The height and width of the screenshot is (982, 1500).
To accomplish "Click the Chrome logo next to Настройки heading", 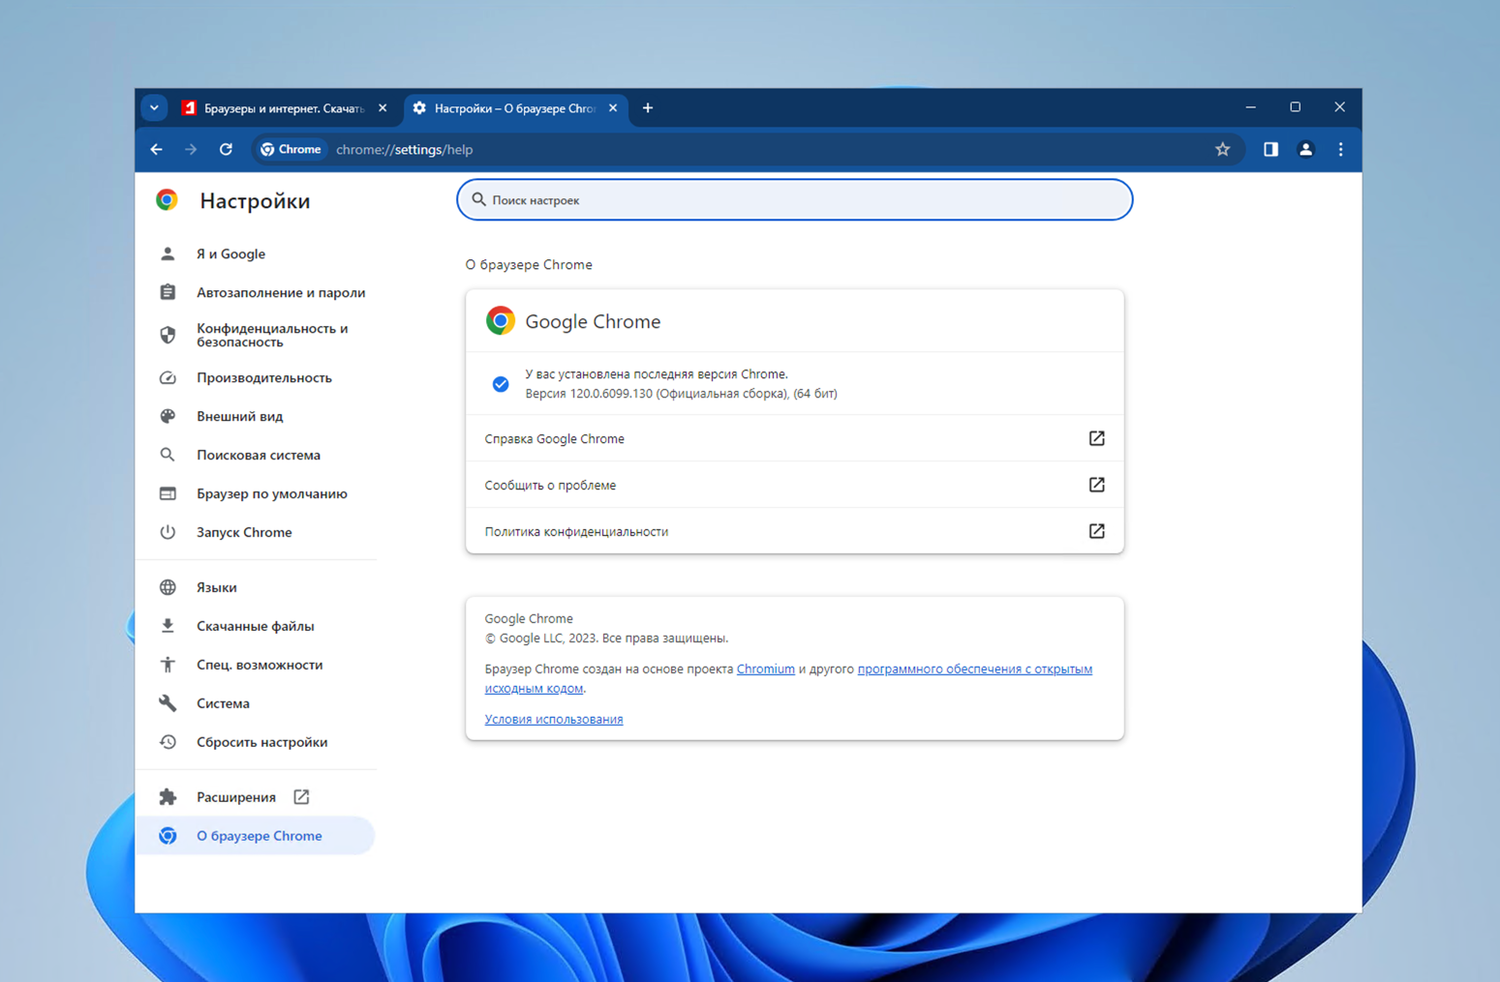I will coord(167,200).
